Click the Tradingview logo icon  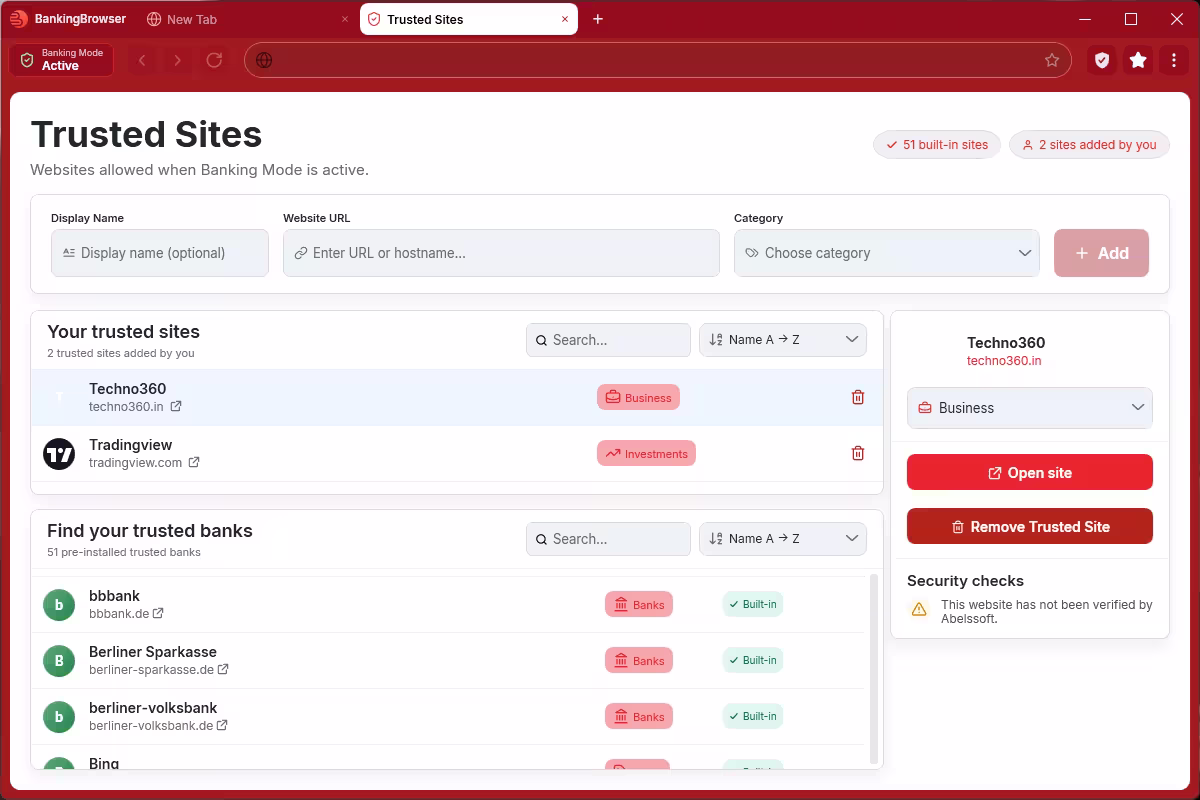[59, 454]
